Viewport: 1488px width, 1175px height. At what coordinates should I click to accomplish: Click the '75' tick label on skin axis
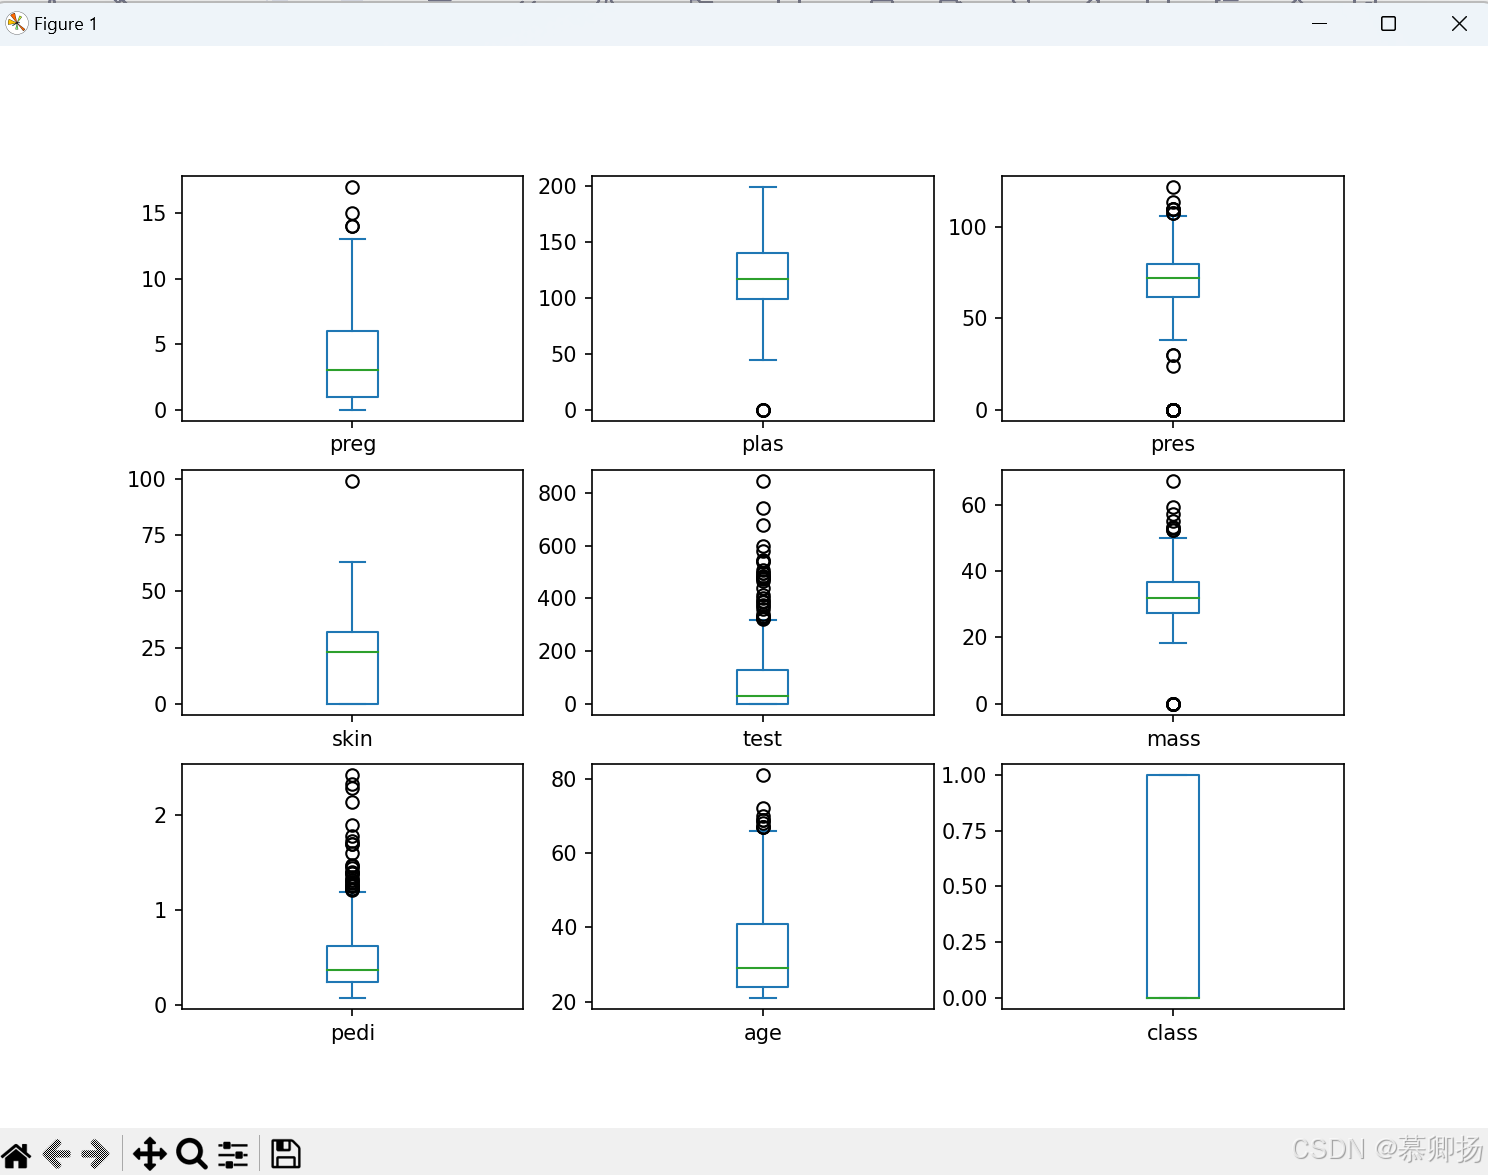click(154, 535)
